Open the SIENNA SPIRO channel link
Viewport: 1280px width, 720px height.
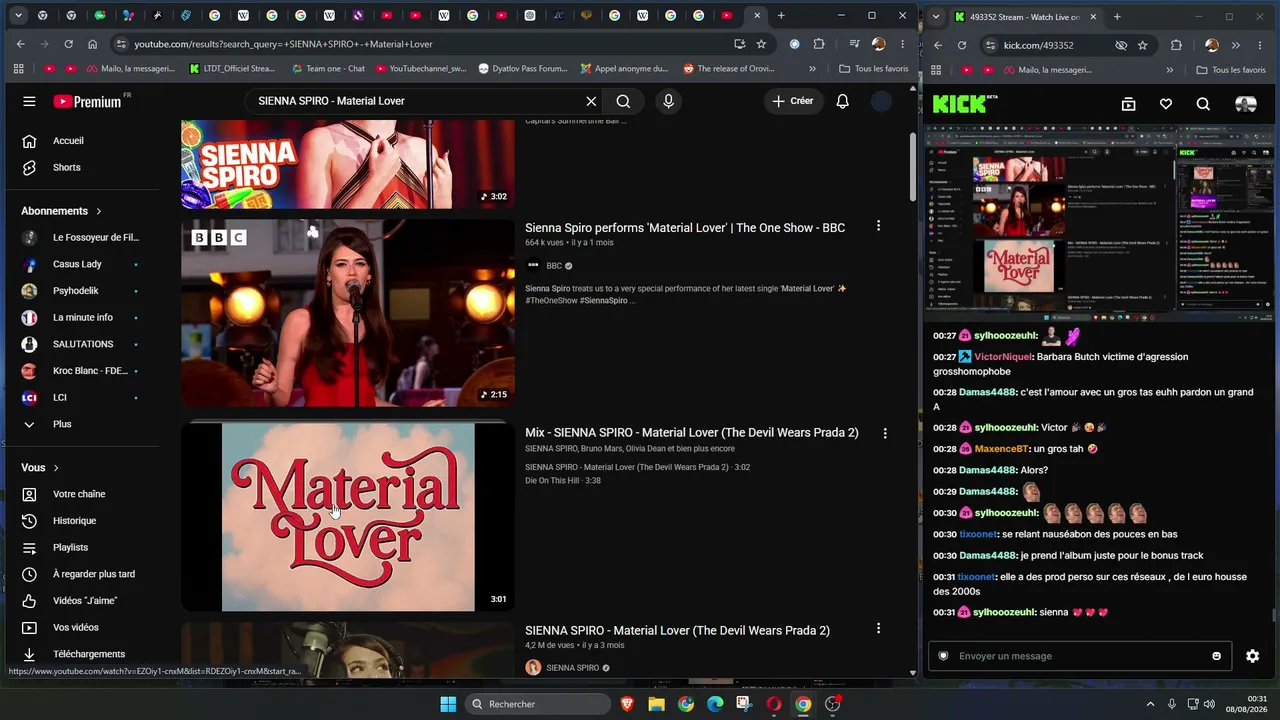tap(572, 668)
